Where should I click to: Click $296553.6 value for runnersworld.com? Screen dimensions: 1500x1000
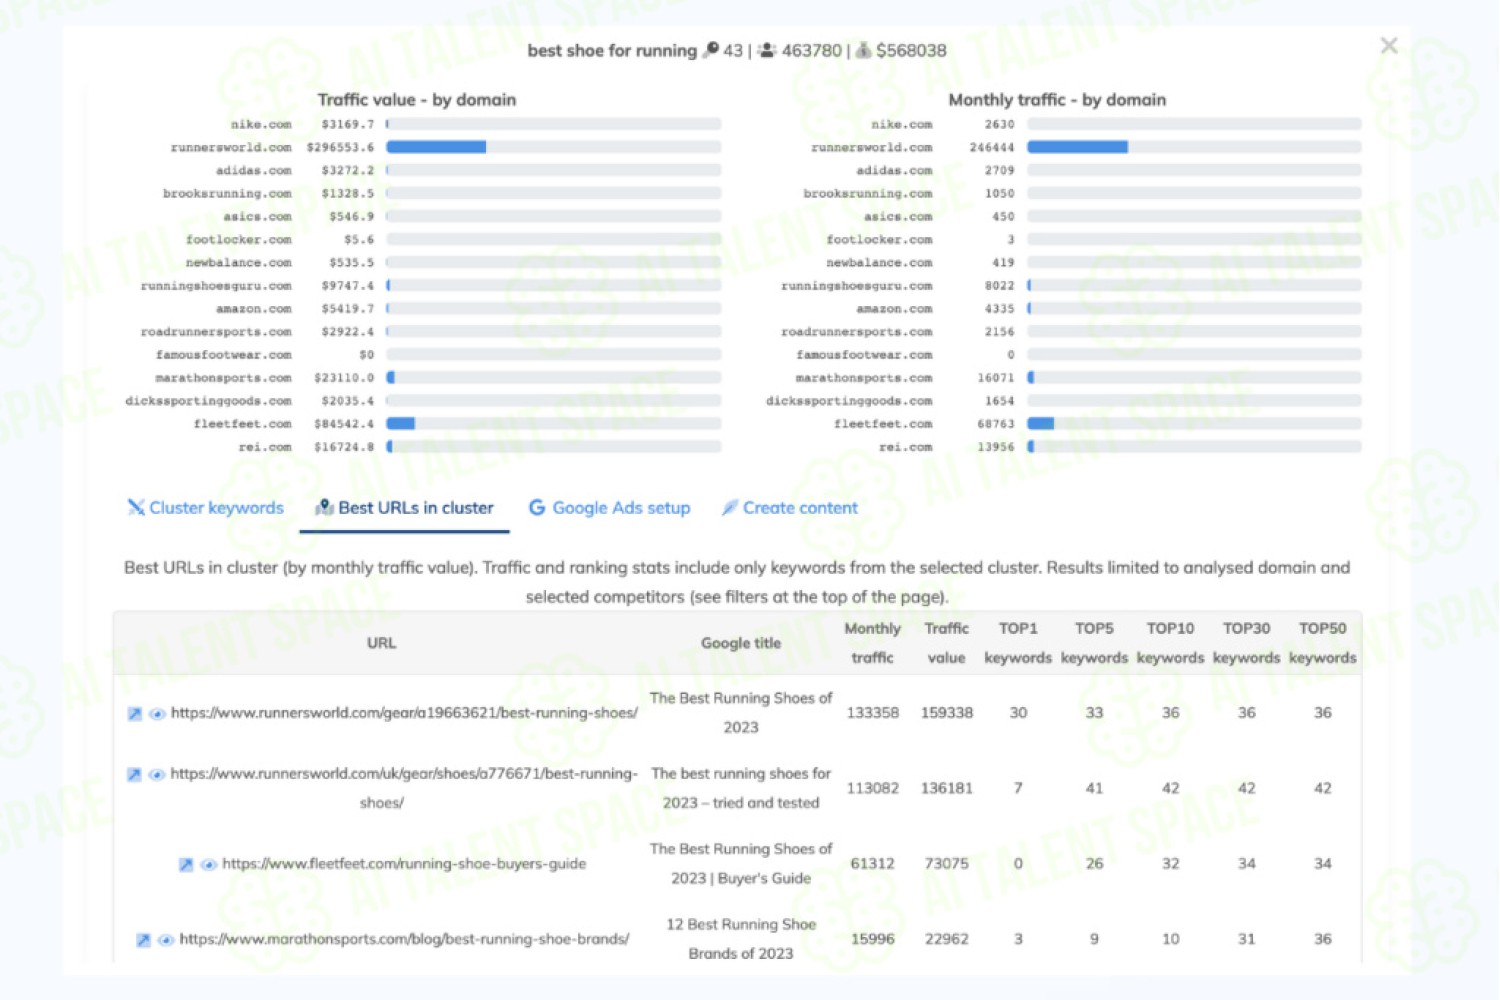pos(340,147)
